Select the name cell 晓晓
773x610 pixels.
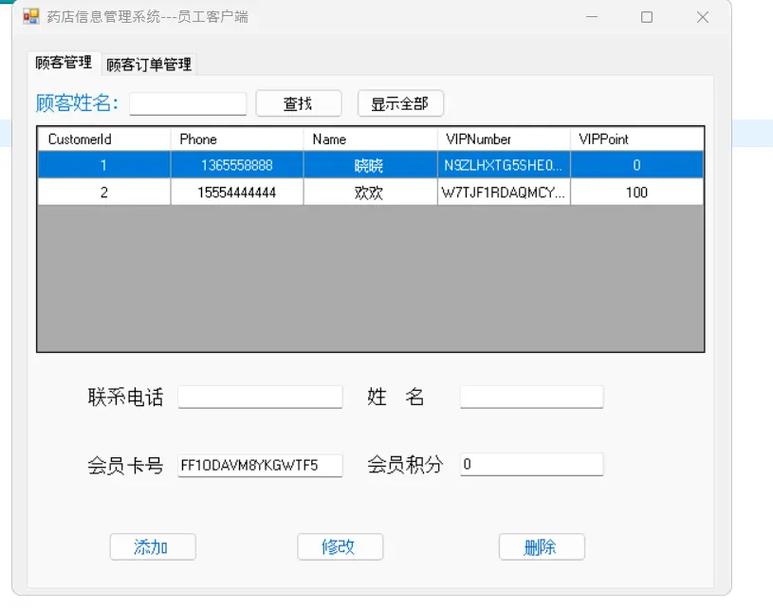370,165
